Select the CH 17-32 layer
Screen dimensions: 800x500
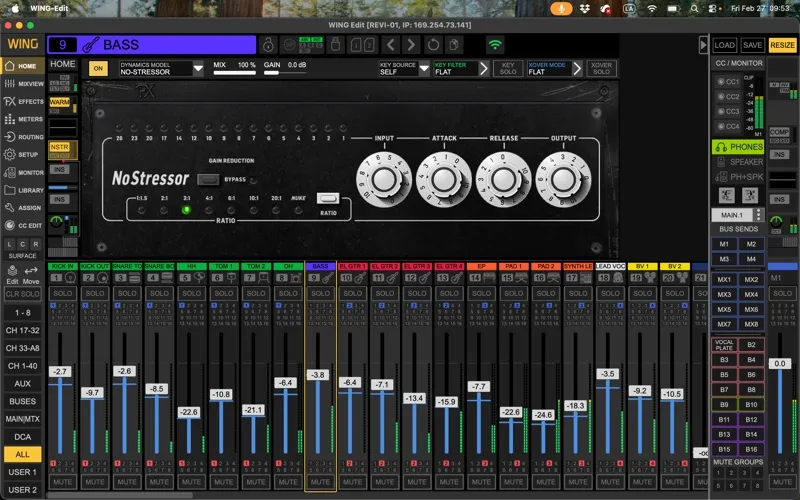[22, 330]
